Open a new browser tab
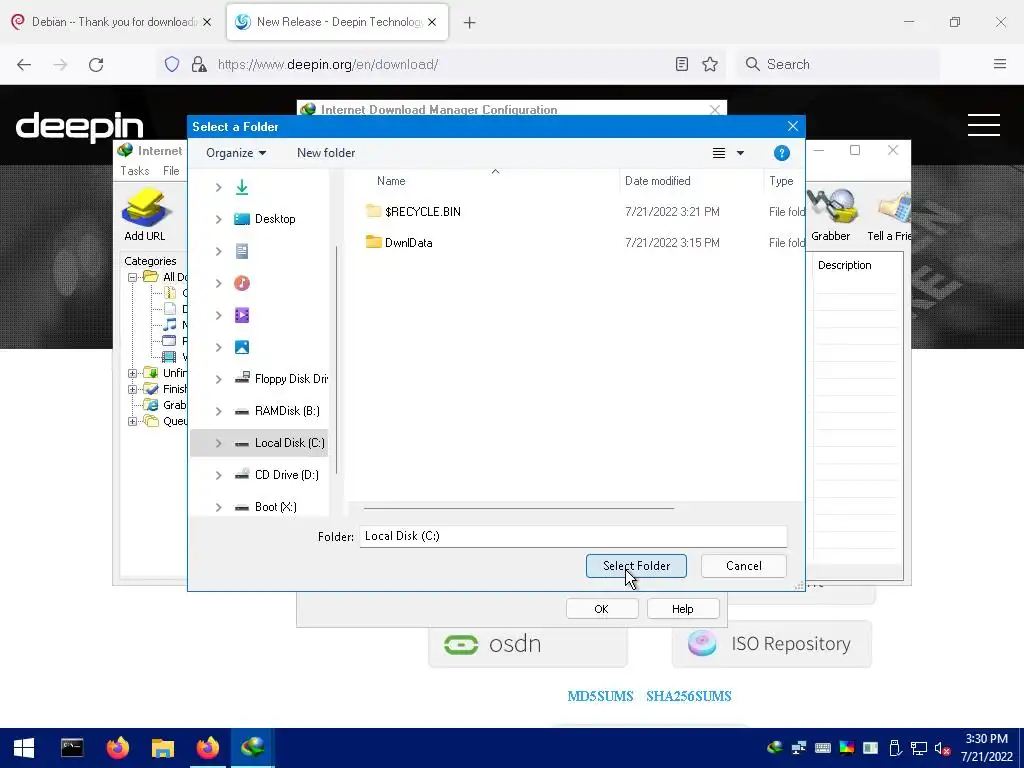The width and height of the screenshot is (1024, 768). [x=470, y=23]
